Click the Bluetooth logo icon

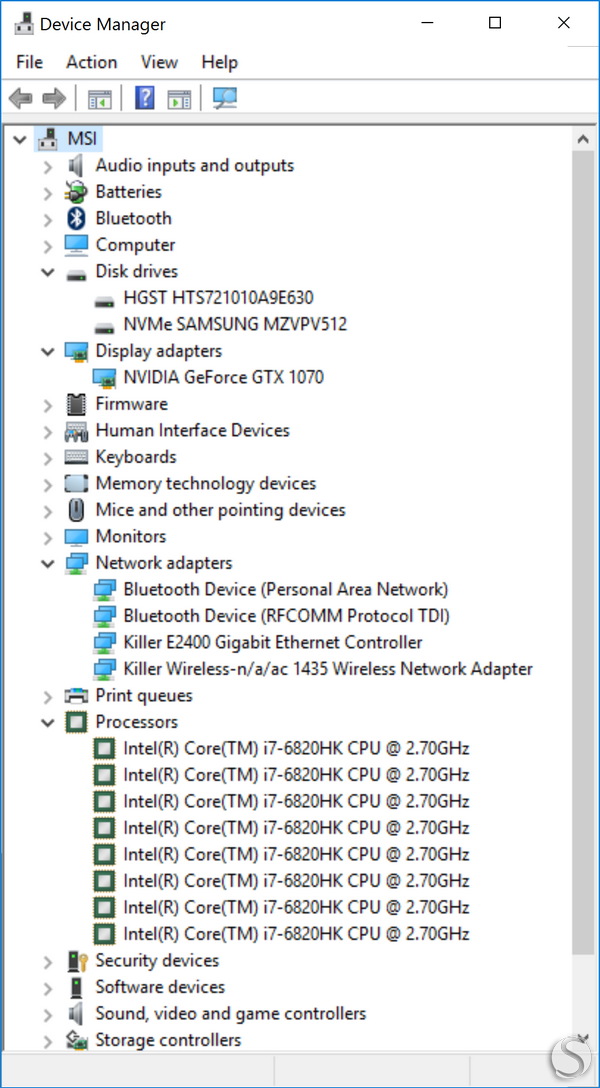(x=76, y=219)
